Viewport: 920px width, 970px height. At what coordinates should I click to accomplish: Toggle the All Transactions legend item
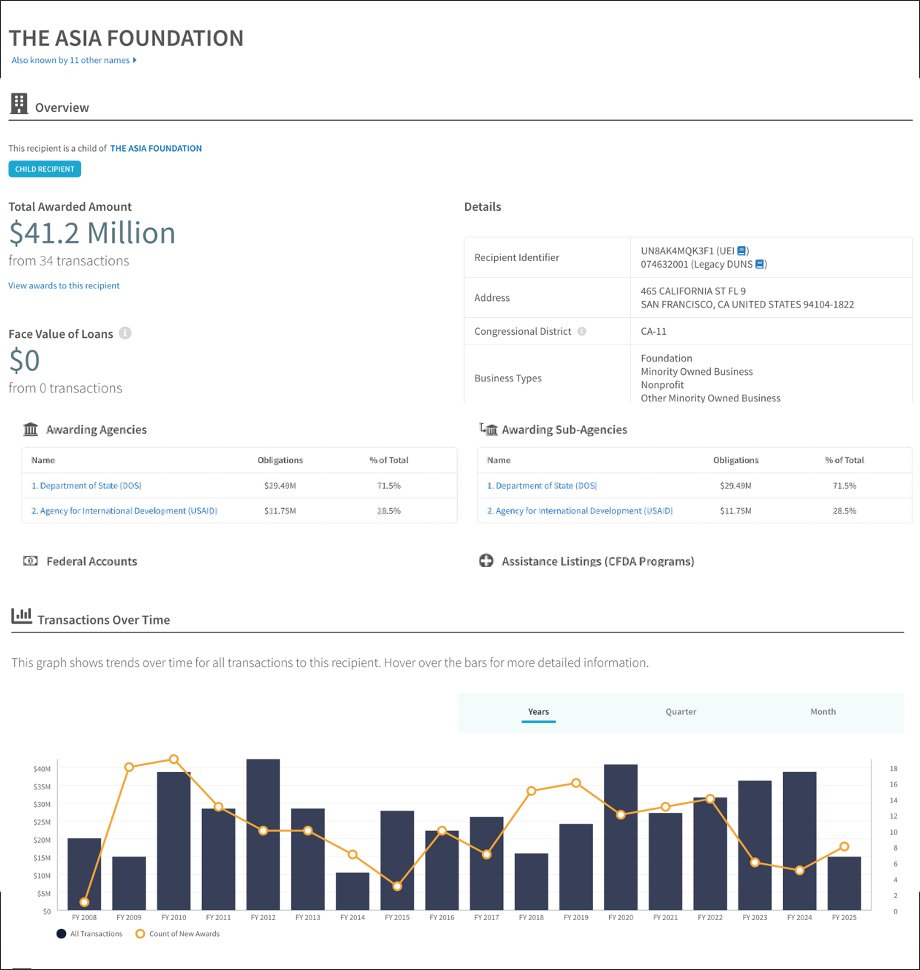[91, 934]
